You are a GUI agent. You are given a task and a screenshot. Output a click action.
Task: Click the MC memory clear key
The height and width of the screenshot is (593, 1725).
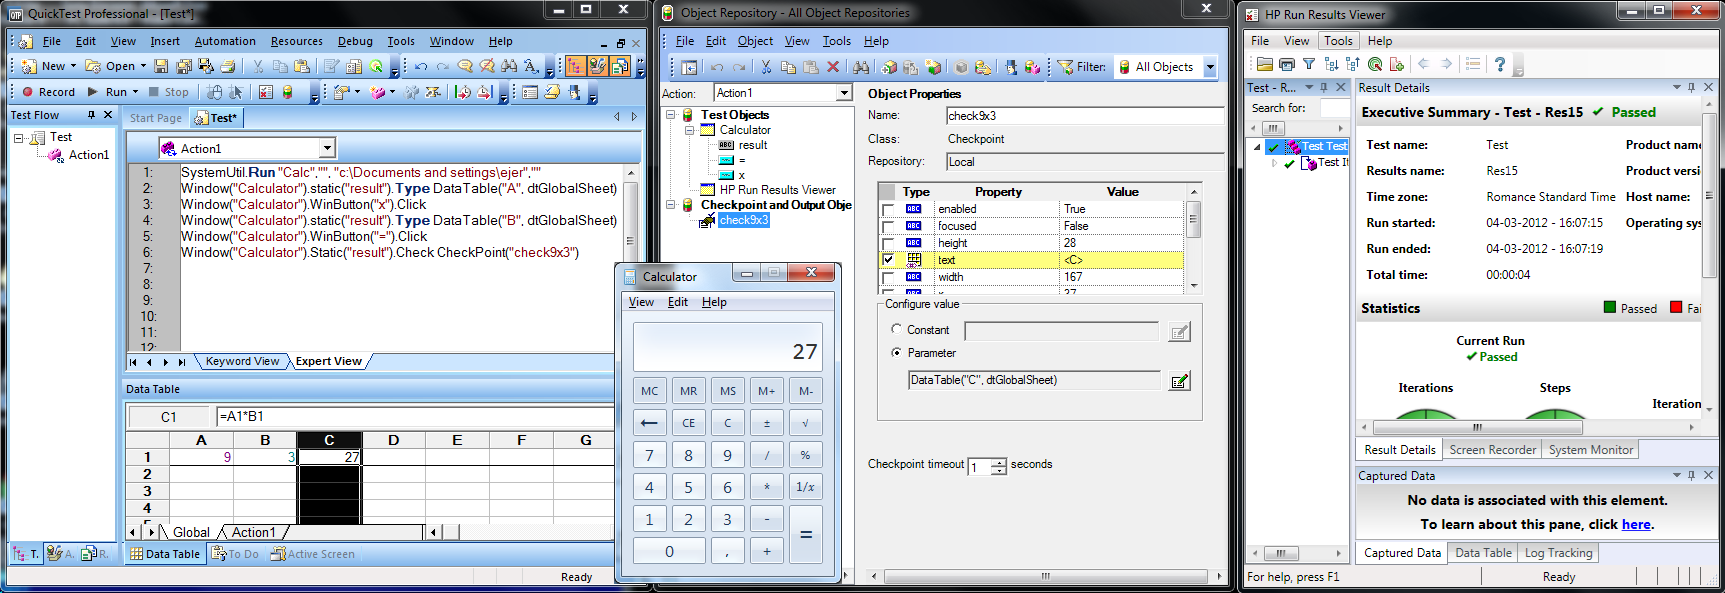(650, 391)
